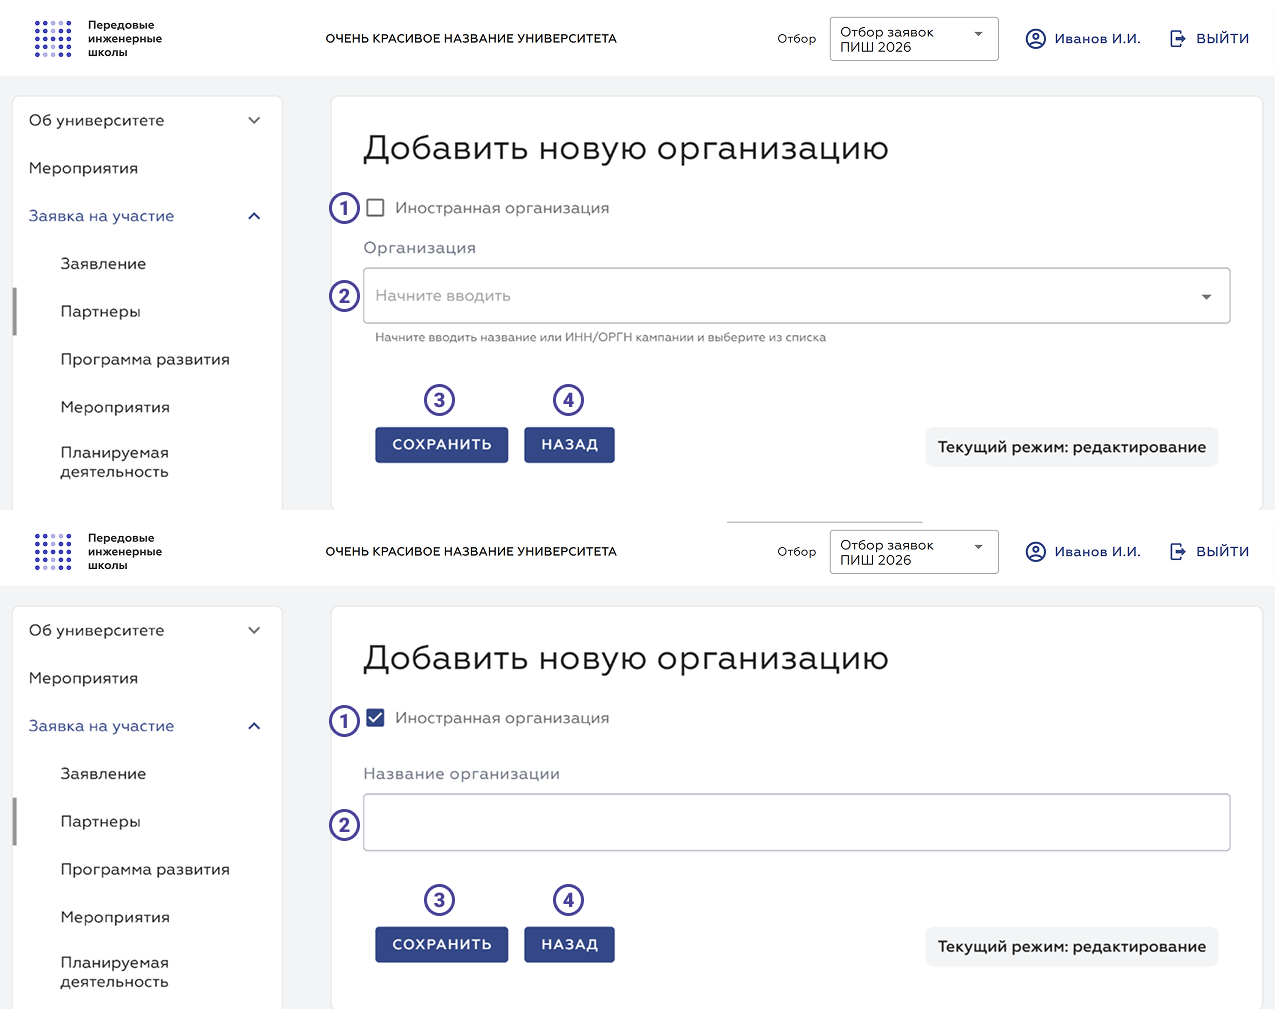
Task: Click ОЧЕНЬ КРАСИВОЕ НАЗВАНИЕ УНИВЕРСИТЕТА in bottom header
Action: tap(471, 552)
